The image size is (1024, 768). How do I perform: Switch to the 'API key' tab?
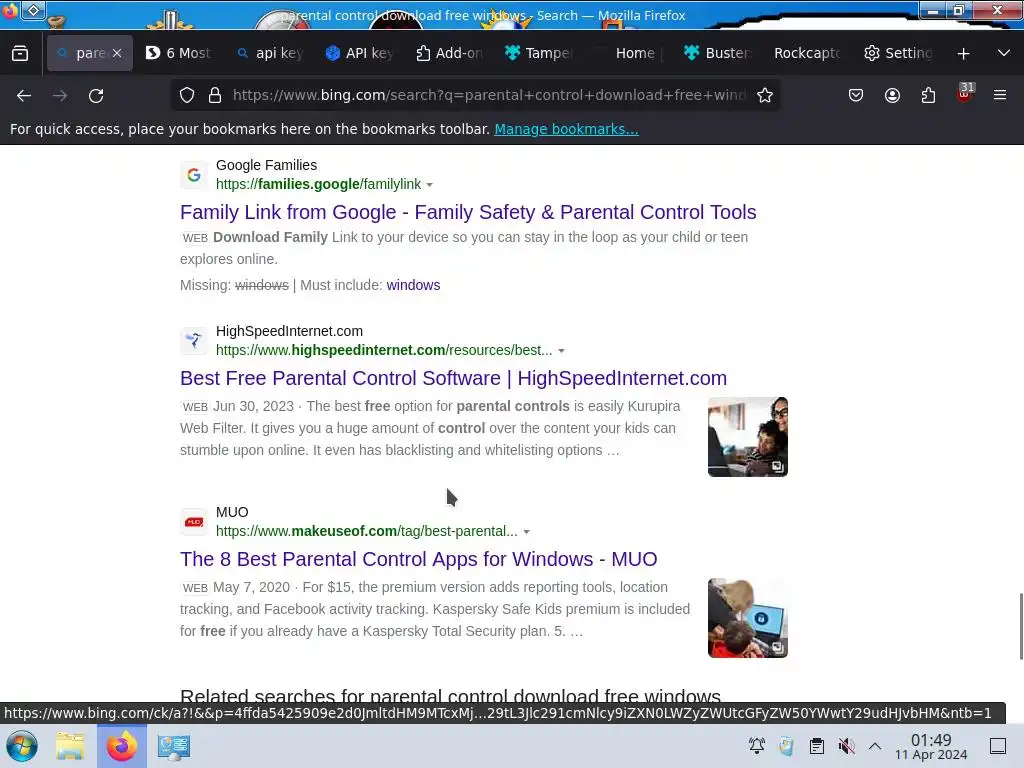pyautogui.click(x=359, y=53)
